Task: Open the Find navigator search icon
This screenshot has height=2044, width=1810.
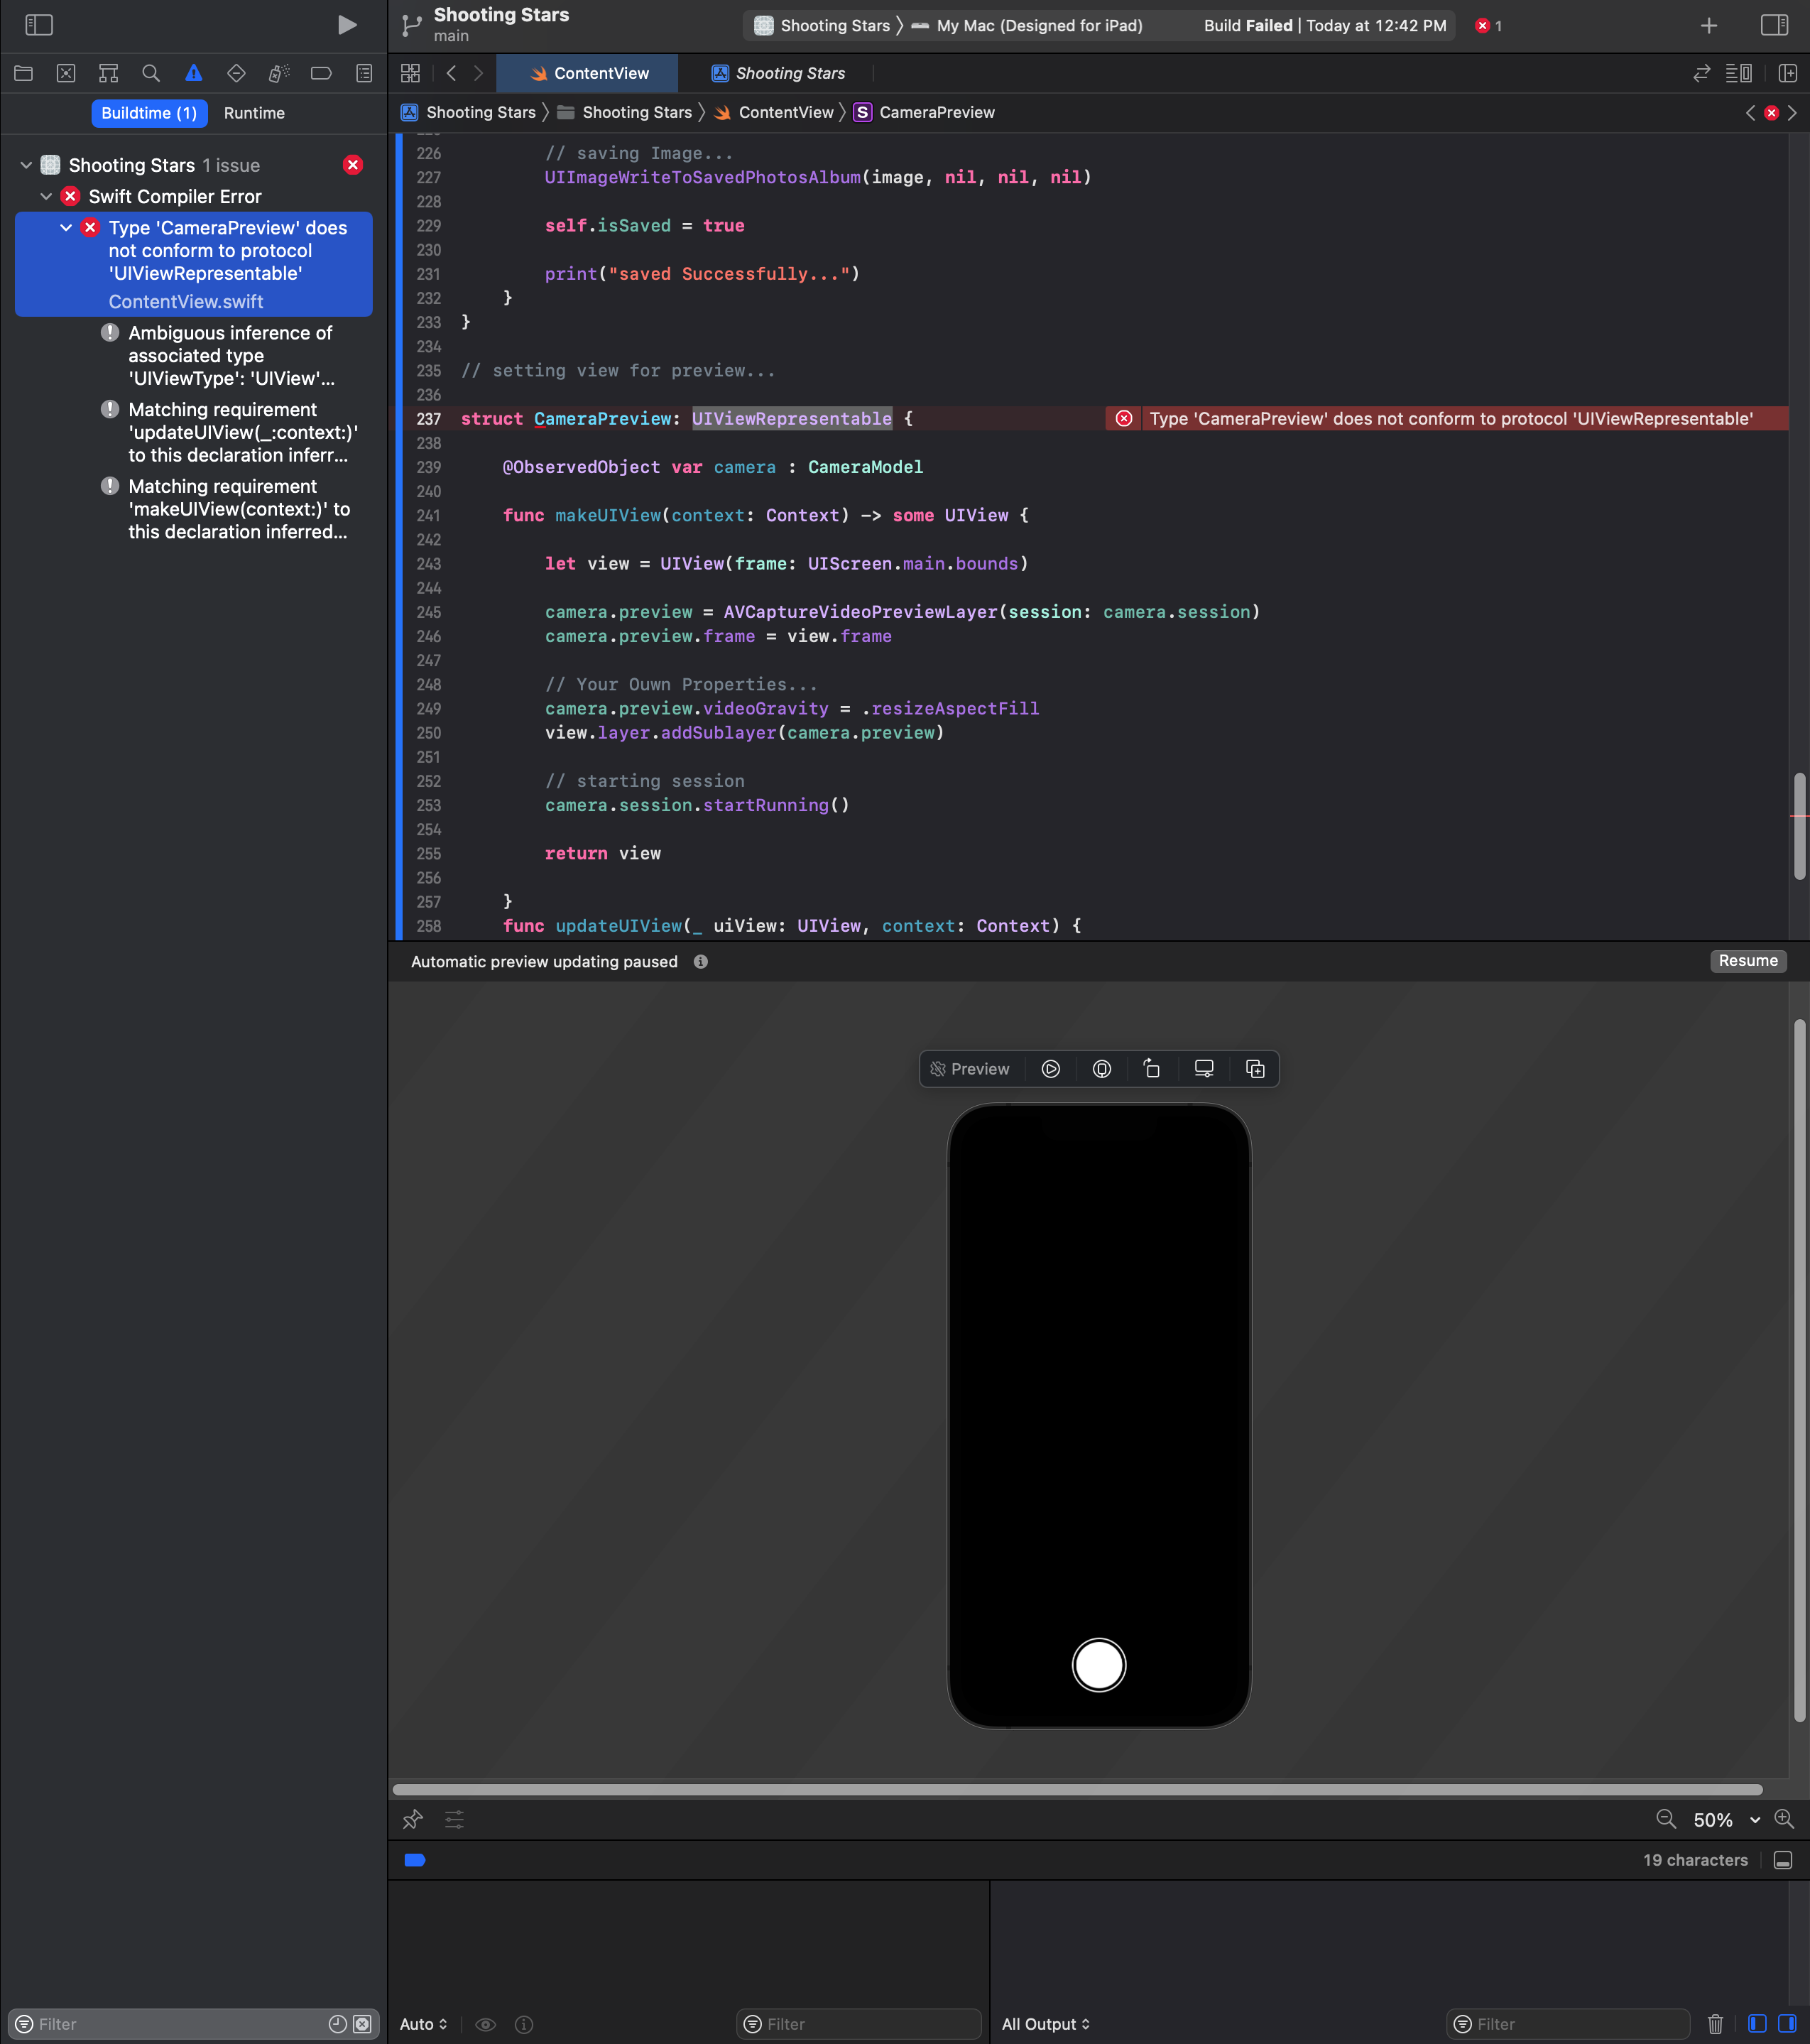Action: [151, 73]
